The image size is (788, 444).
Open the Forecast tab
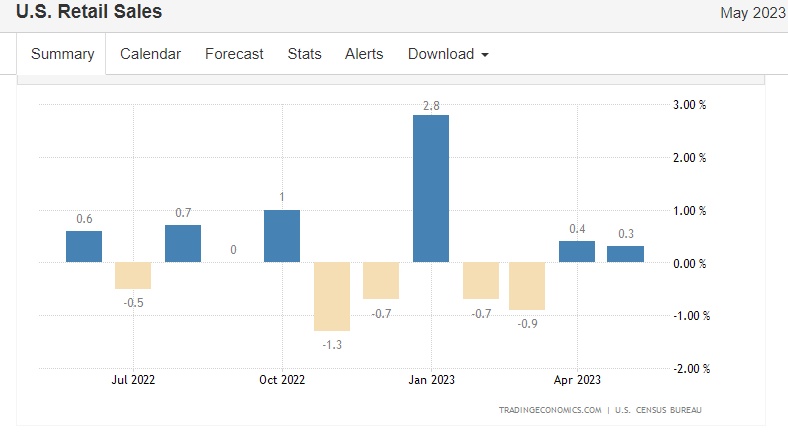(234, 54)
